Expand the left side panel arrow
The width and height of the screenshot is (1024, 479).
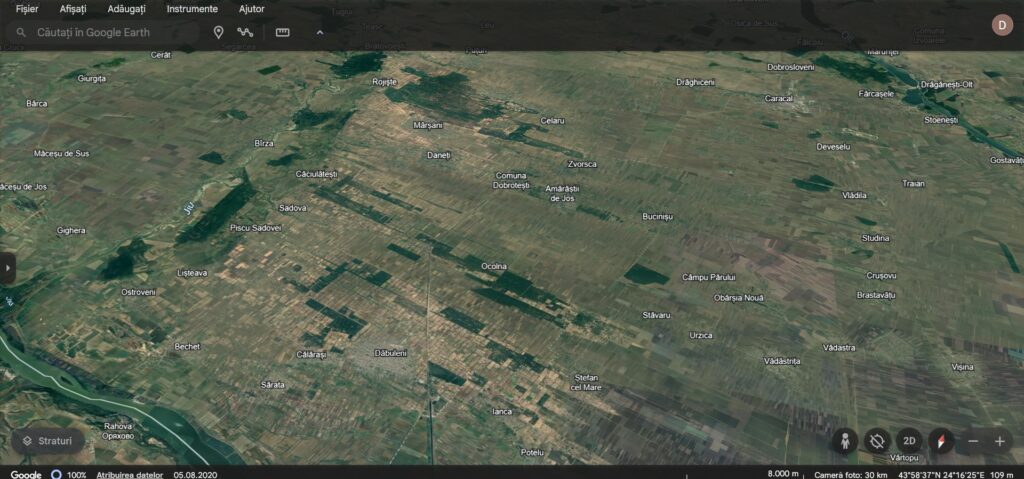click(7, 267)
